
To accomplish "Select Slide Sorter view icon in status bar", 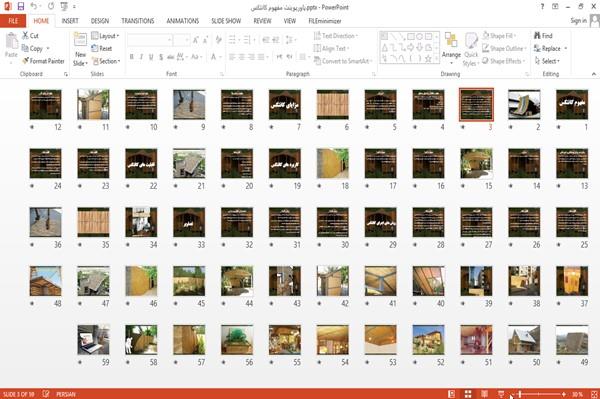I will coord(468,394).
